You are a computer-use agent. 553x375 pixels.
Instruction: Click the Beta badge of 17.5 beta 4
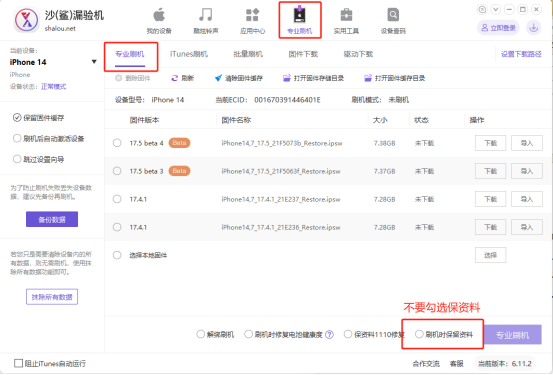pyautogui.click(x=179, y=143)
